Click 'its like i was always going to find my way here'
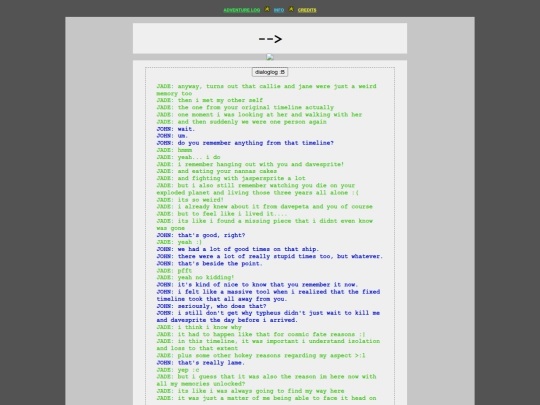Screen dimensions: 540x405 pyautogui.click(x=261, y=391)
